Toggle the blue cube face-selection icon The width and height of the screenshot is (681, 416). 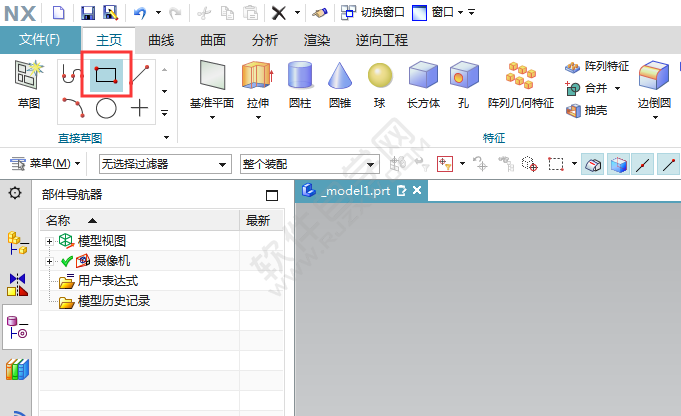pos(618,164)
